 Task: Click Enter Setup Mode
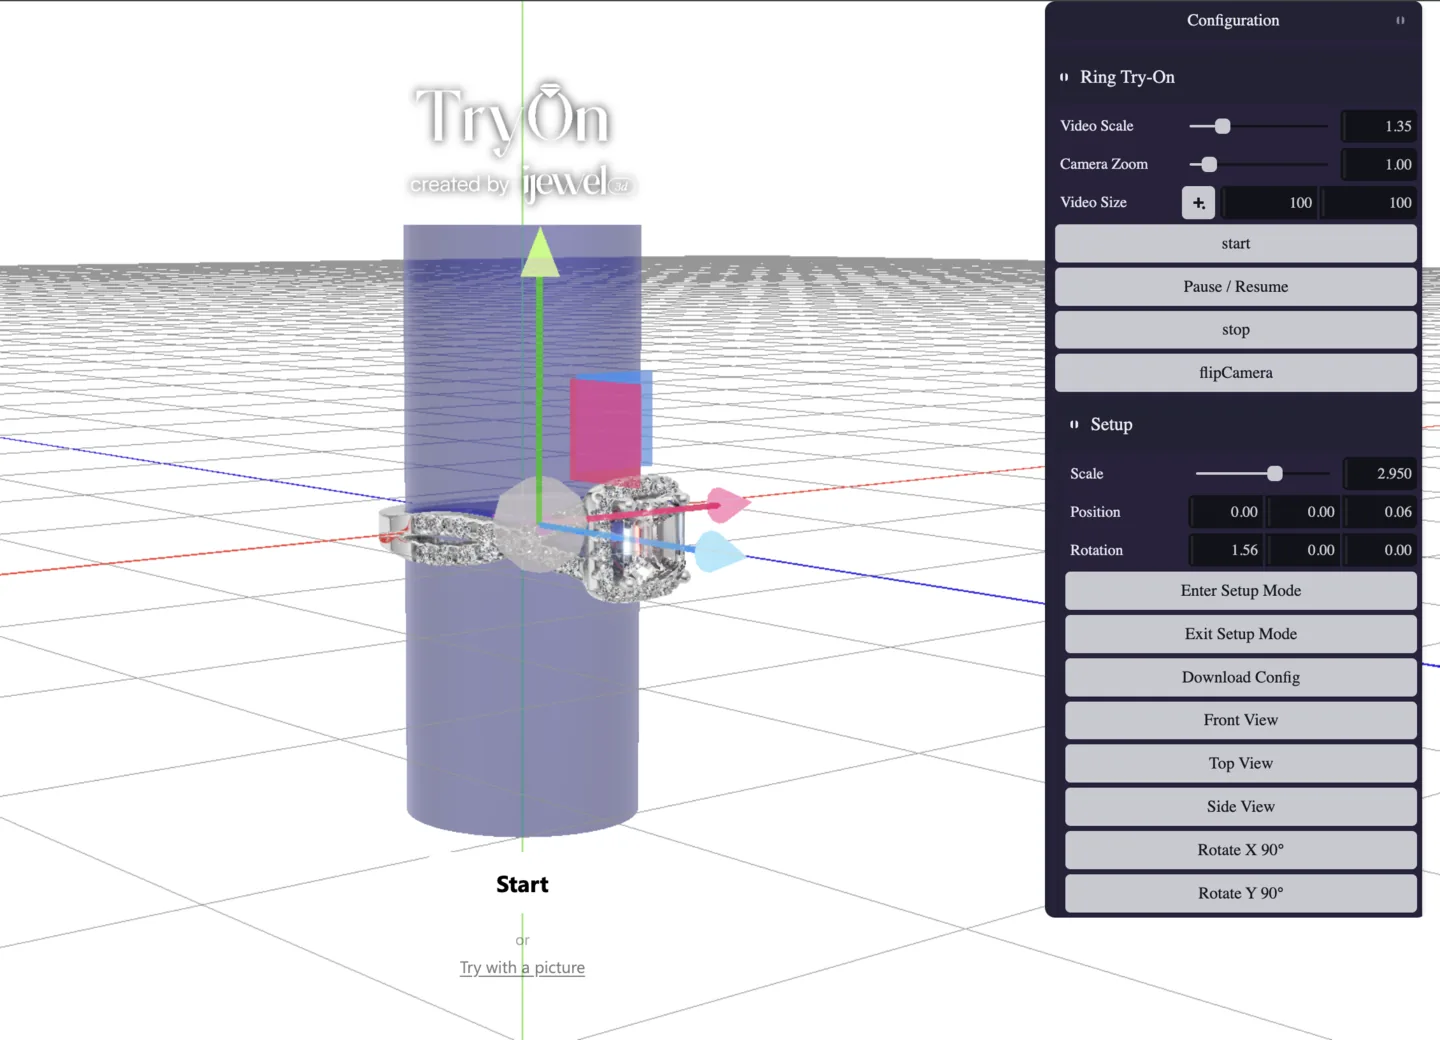pyautogui.click(x=1241, y=591)
